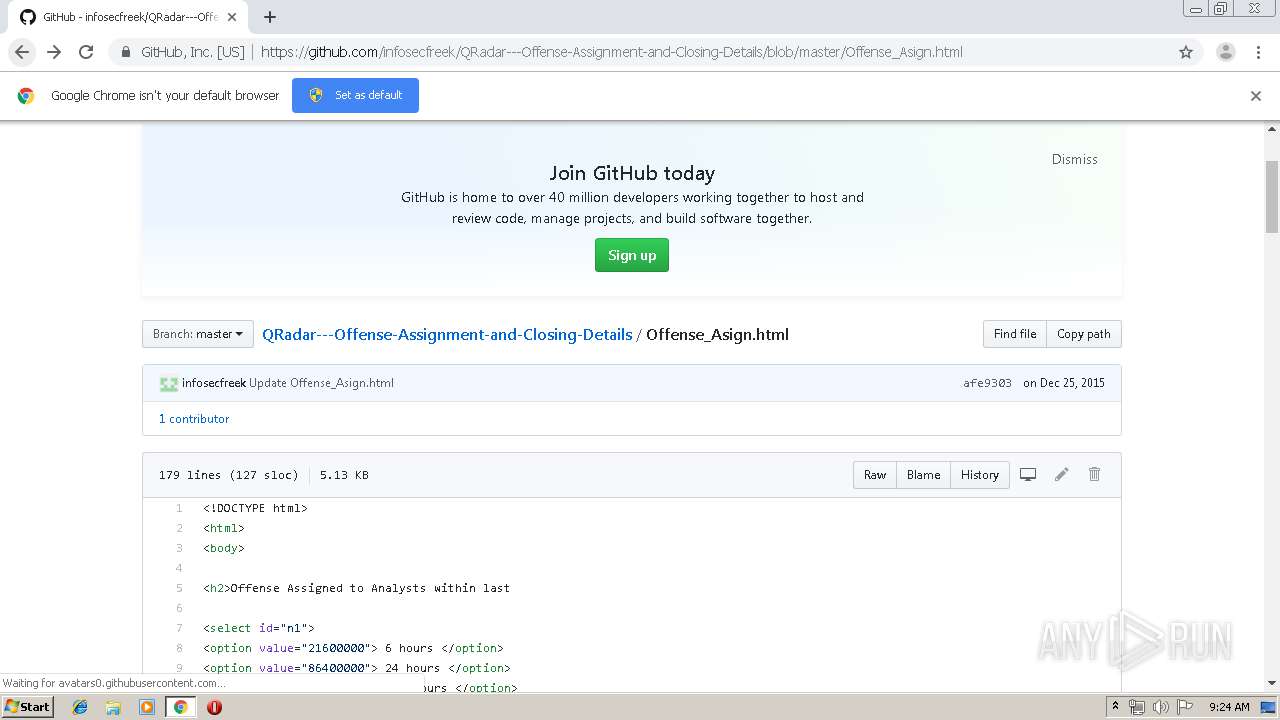Click the Find file button

point(1015,334)
